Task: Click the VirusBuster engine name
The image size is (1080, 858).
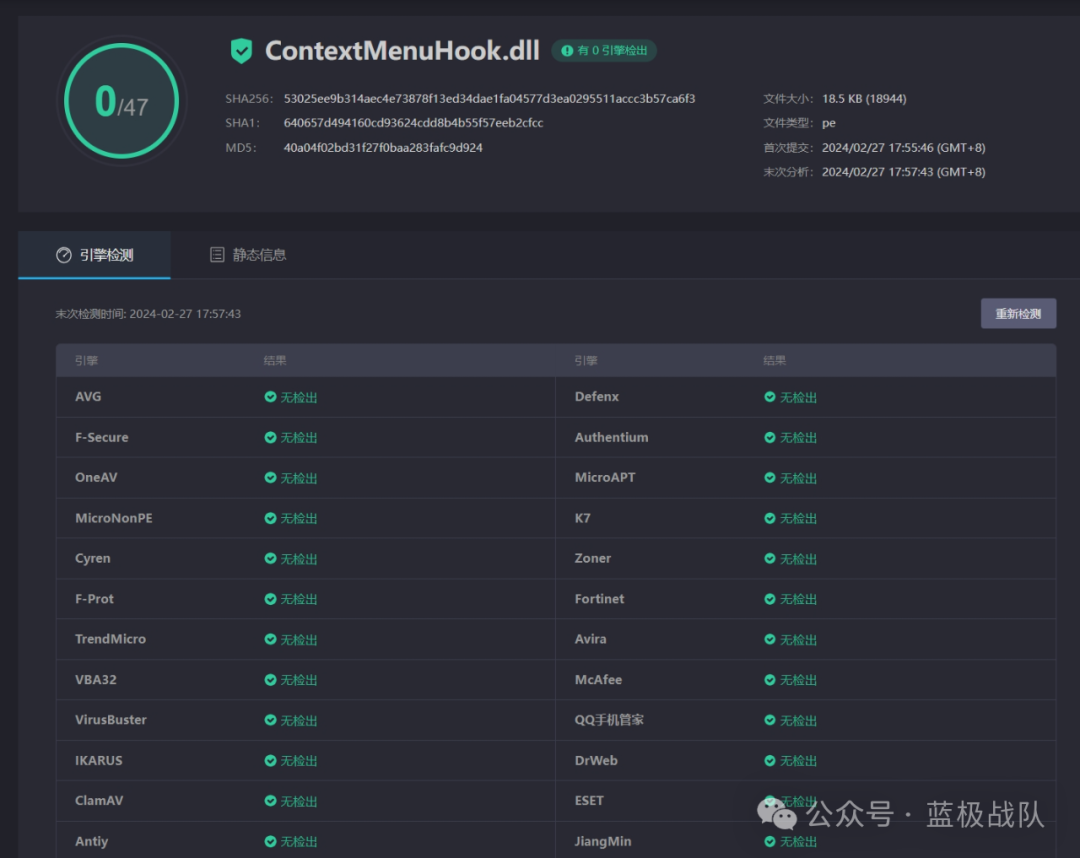Action: pyautogui.click(x=110, y=720)
